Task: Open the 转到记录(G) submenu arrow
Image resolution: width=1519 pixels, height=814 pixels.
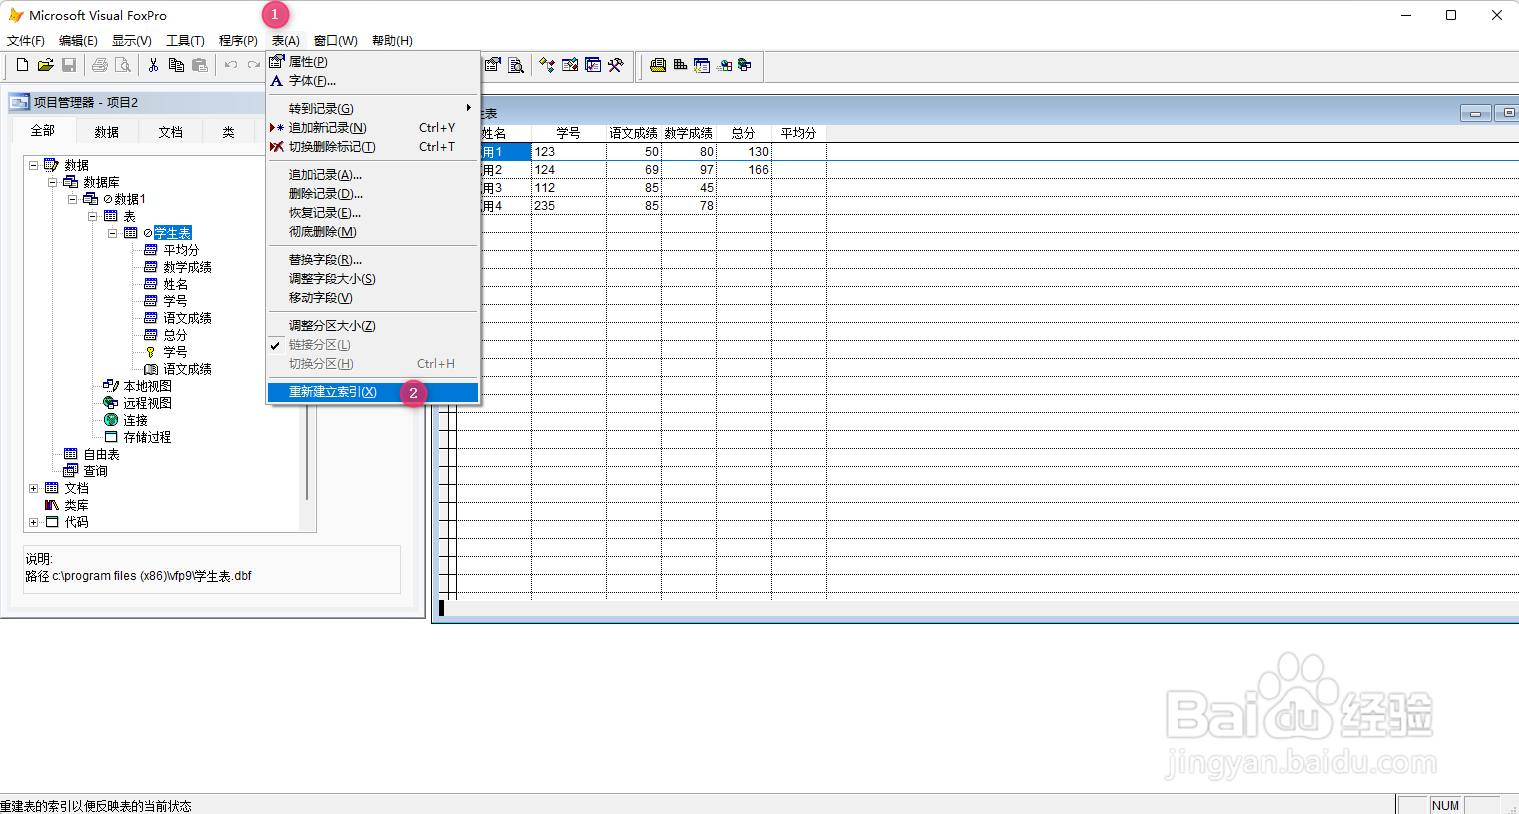Action: pyautogui.click(x=468, y=108)
